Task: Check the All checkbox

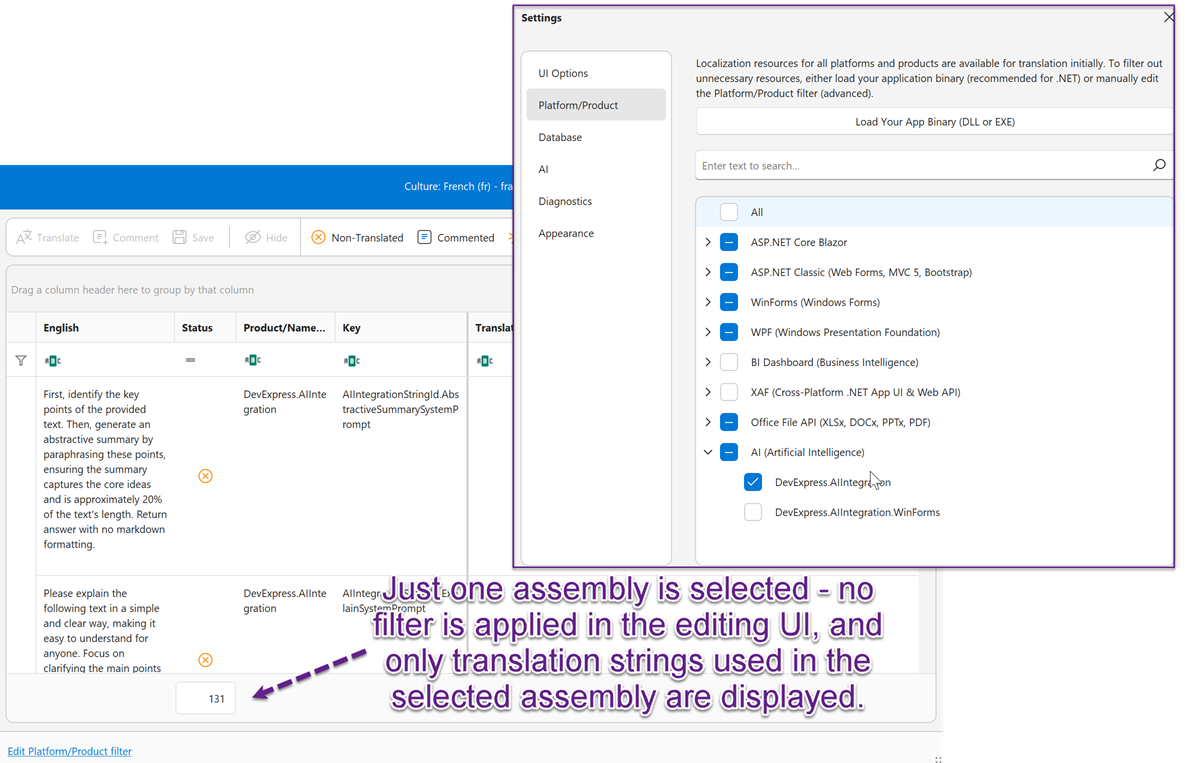Action: [729, 212]
